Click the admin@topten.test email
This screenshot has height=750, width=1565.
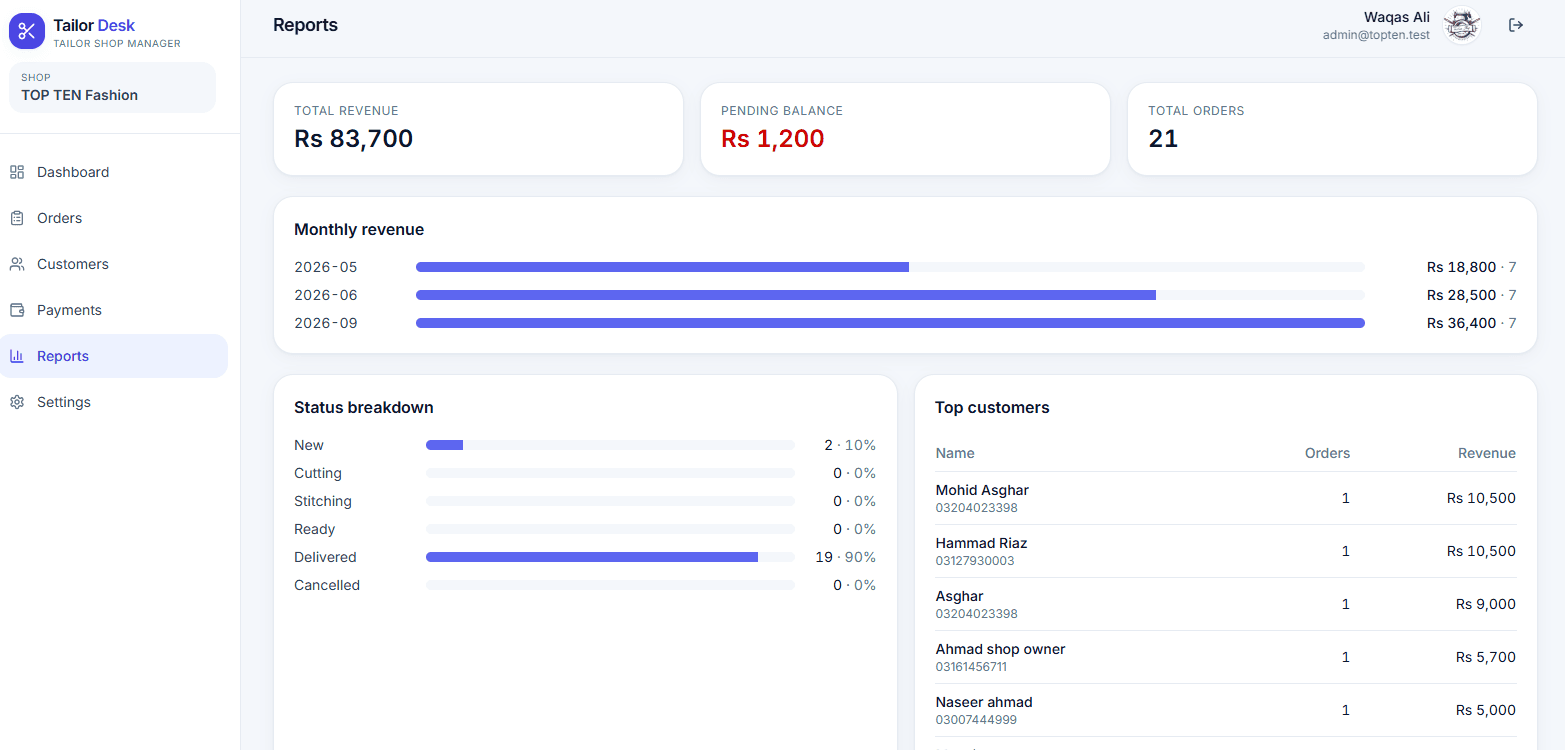(x=1376, y=35)
